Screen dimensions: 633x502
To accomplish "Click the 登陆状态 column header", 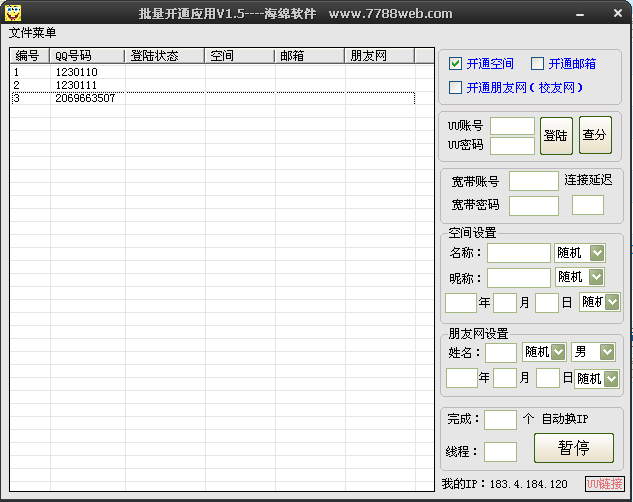I will click(x=164, y=56).
